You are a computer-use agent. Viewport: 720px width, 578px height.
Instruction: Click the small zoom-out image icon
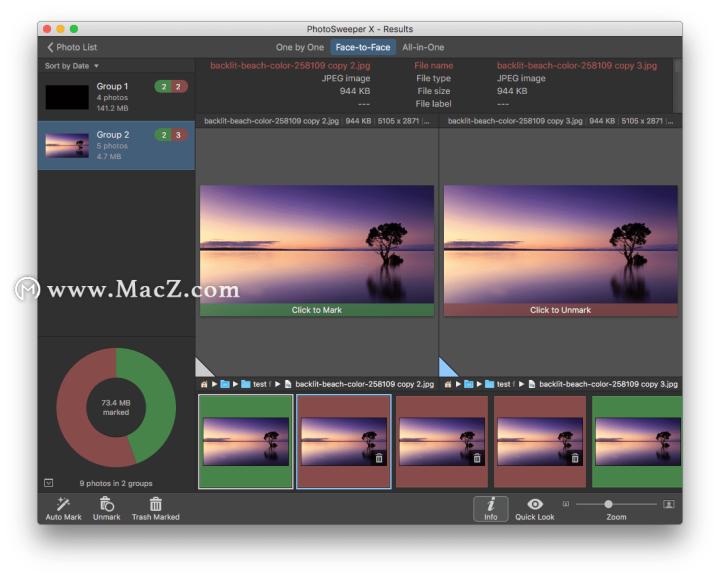[566, 504]
